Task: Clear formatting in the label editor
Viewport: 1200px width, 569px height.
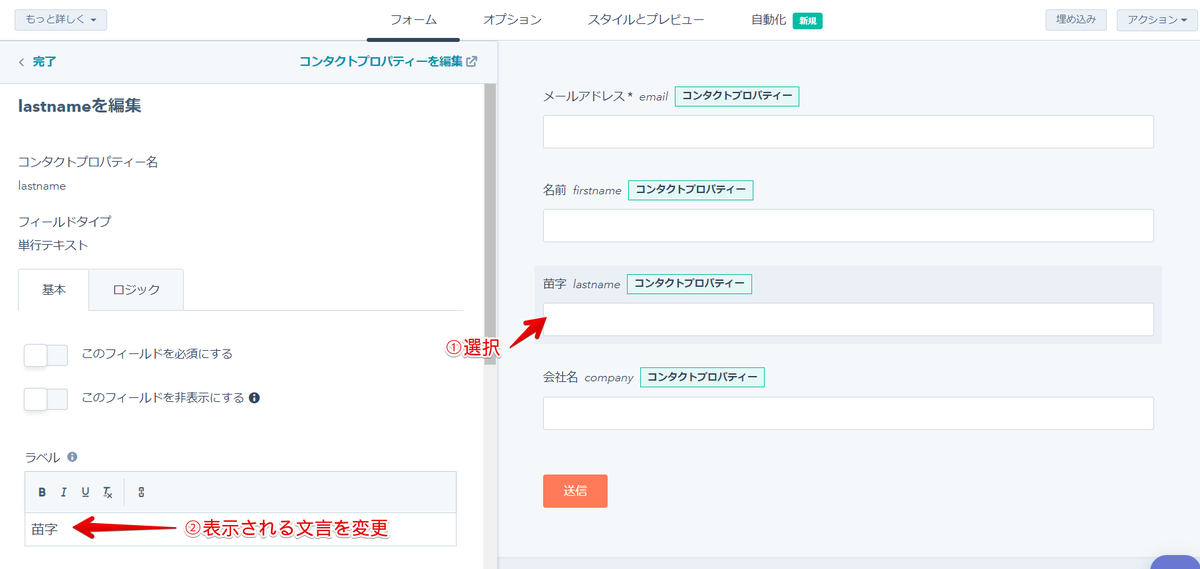Action: tap(107, 492)
